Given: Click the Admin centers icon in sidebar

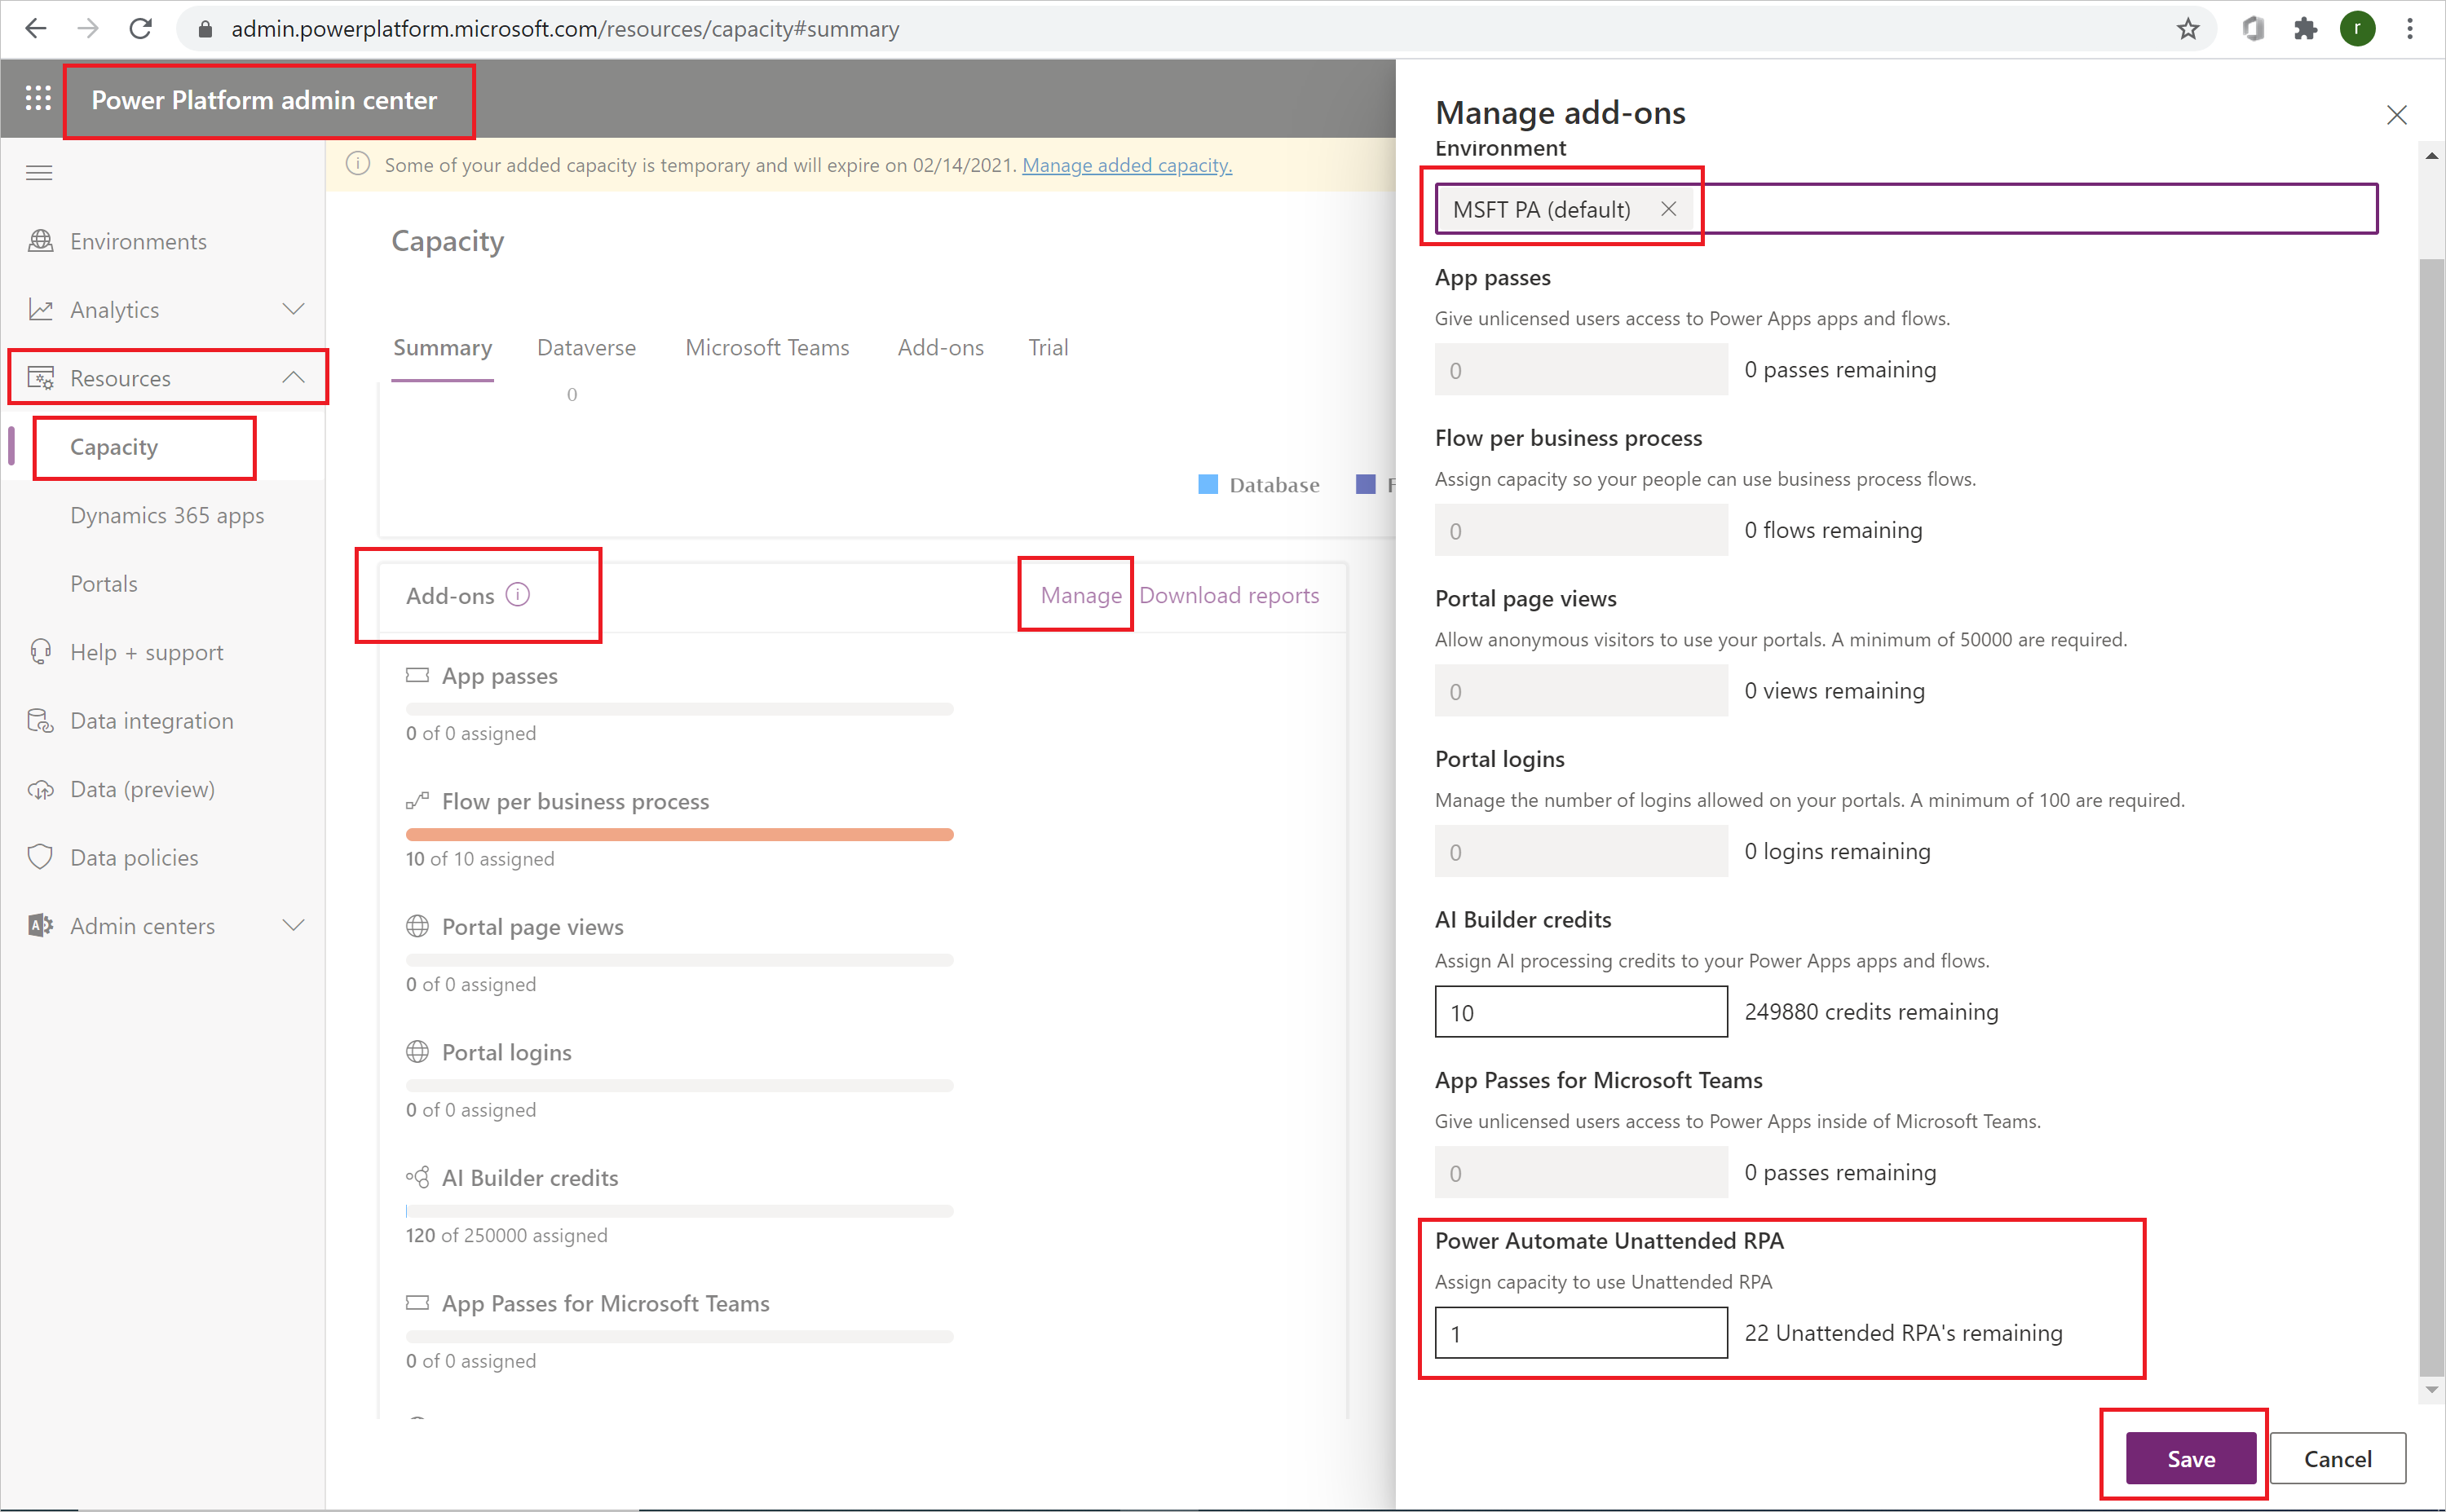Looking at the screenshot, I should tap(37, 925).
